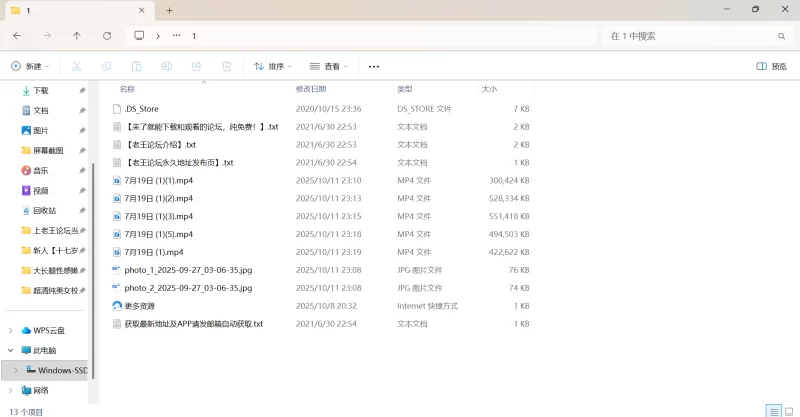
Task: Click the Rename icon in toolbar
Action: pyautogui.click(x=167, y=66)
